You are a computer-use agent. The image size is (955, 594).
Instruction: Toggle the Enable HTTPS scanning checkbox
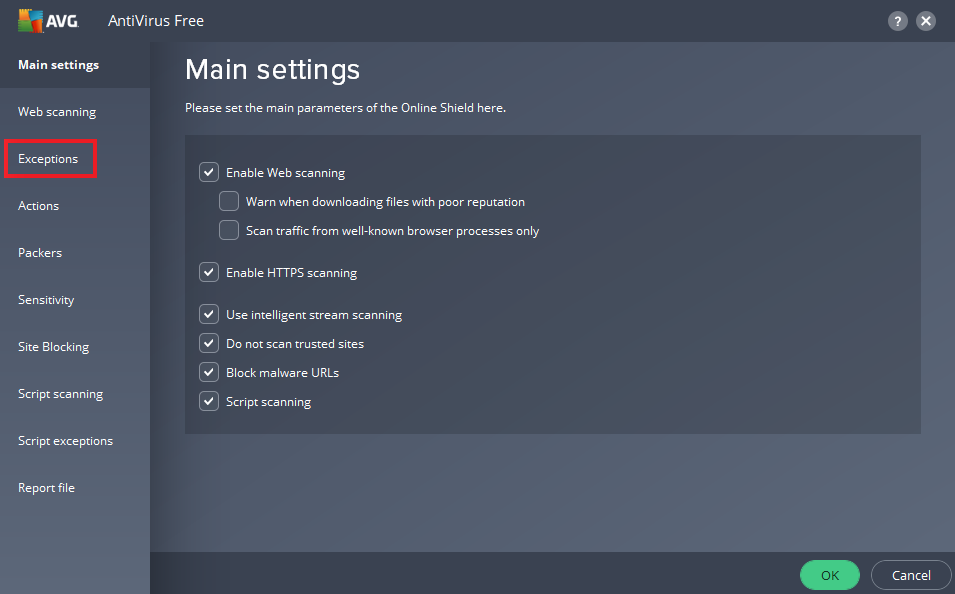tap(209, 272)
